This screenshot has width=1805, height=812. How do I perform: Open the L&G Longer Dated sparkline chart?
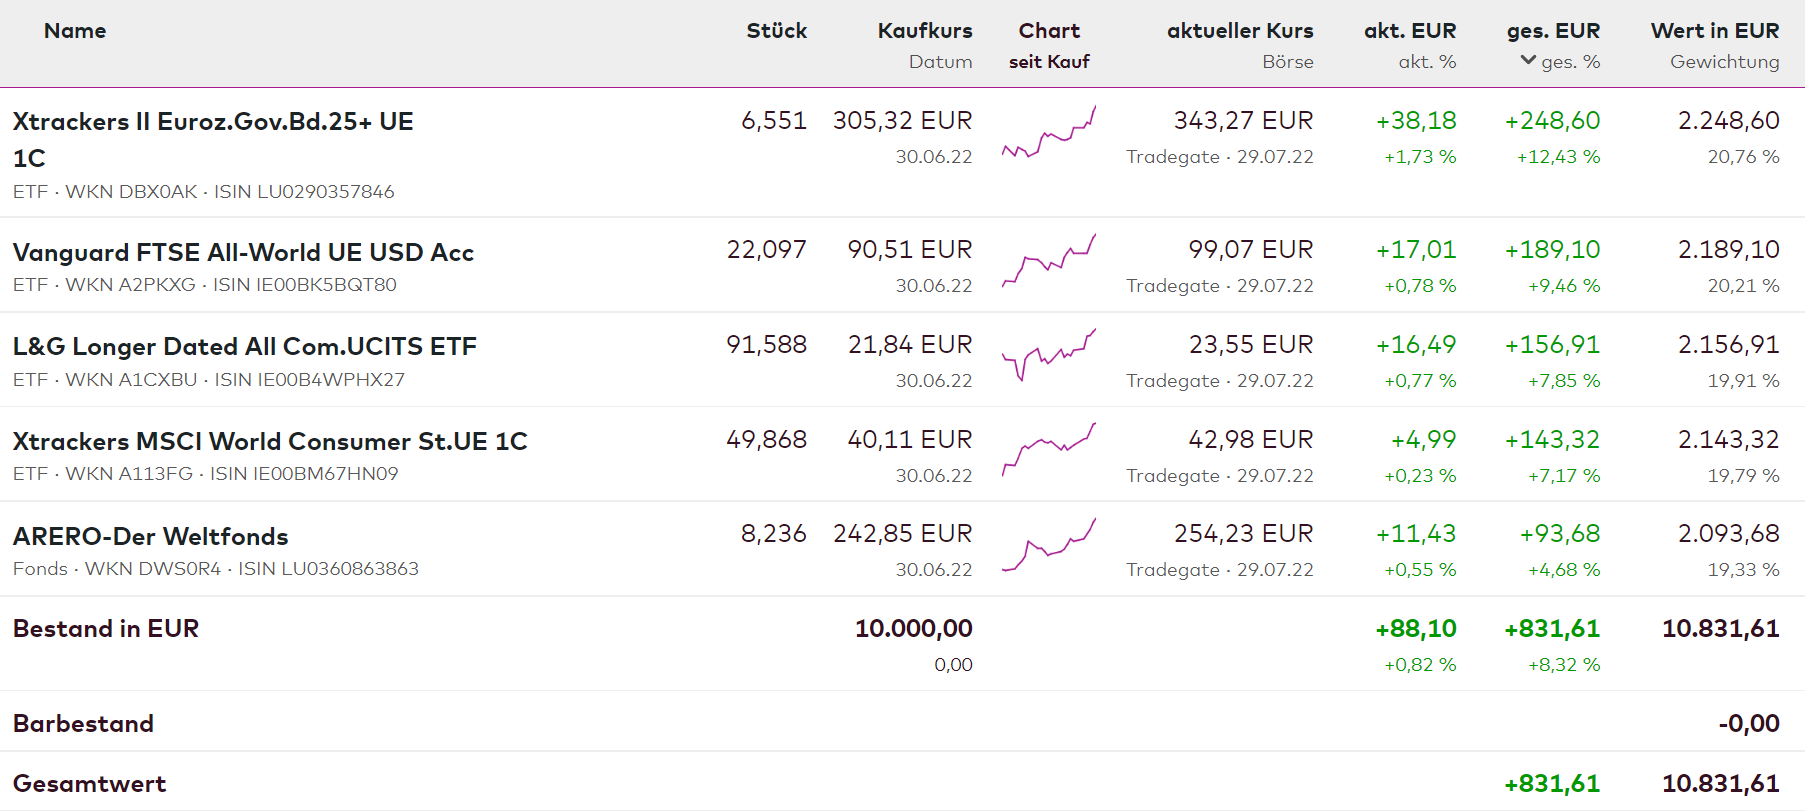[1049, 354]
